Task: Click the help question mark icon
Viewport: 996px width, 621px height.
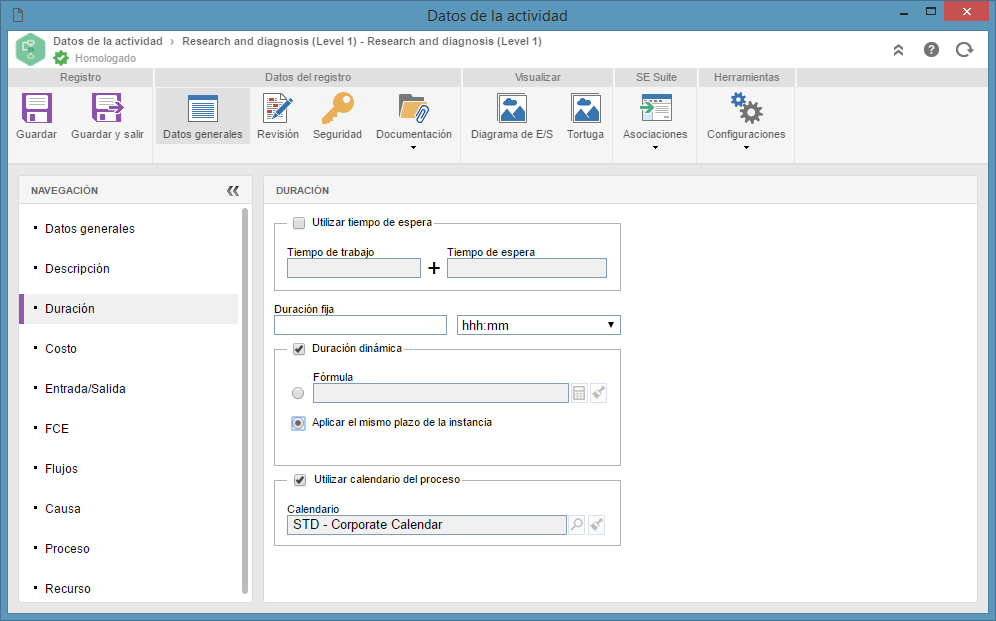Action: [931, 50]
